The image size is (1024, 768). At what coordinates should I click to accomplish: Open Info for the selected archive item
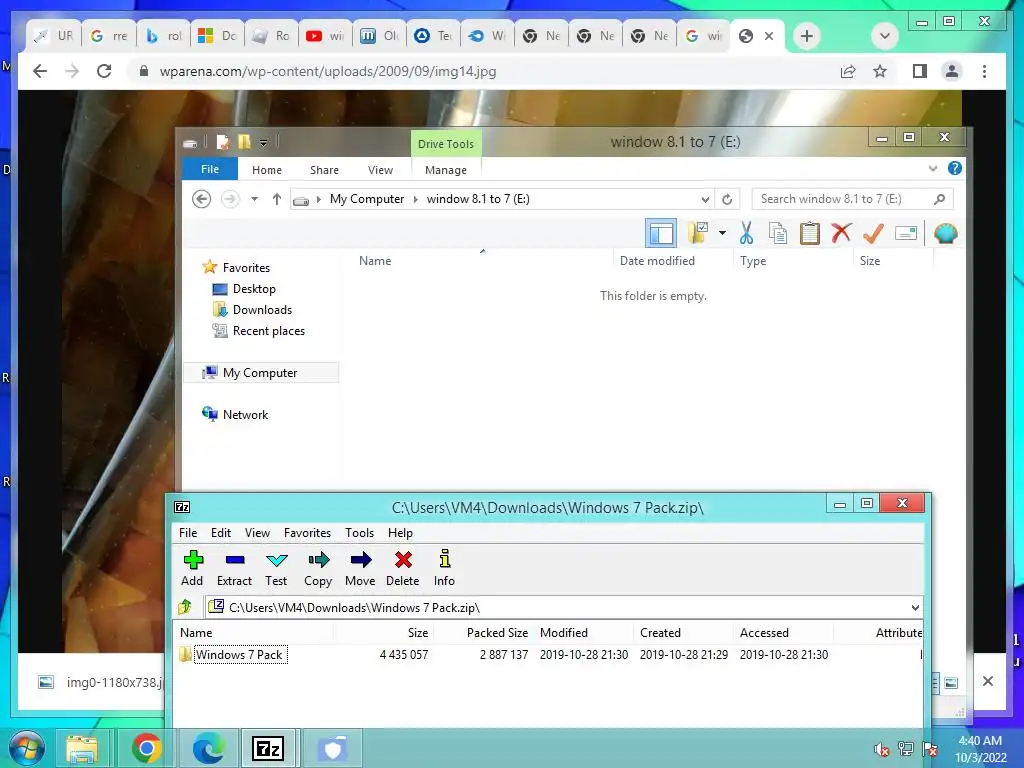[x=444, y=568]
